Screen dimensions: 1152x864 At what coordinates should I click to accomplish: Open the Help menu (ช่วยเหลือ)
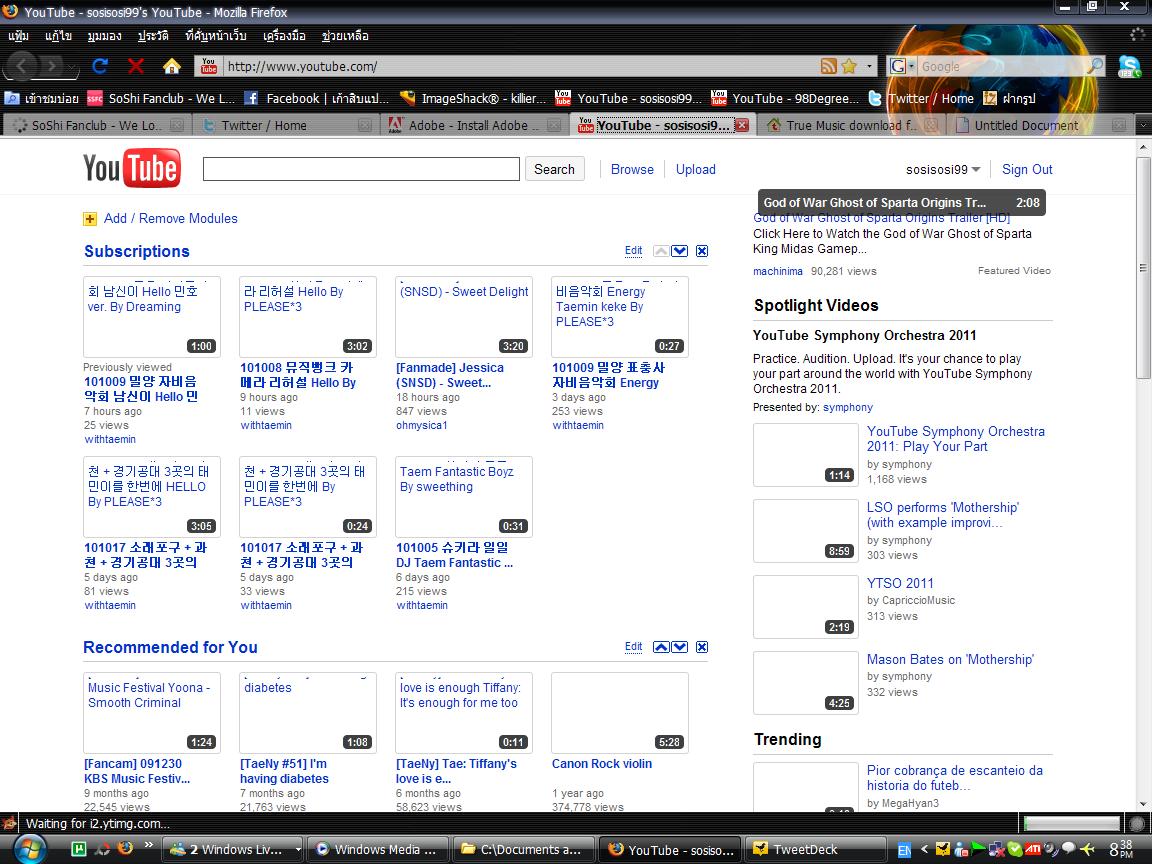pos(345,35)
